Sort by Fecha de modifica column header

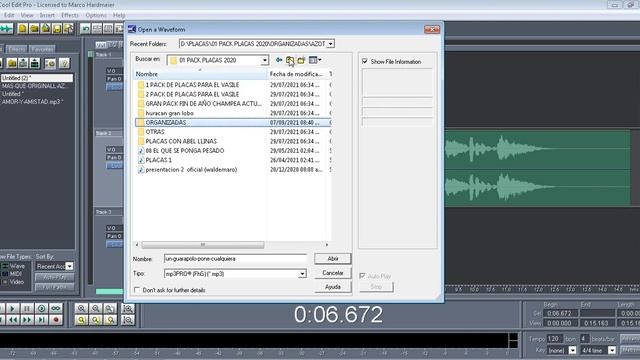pyautogui.click(x=297, y=74)
